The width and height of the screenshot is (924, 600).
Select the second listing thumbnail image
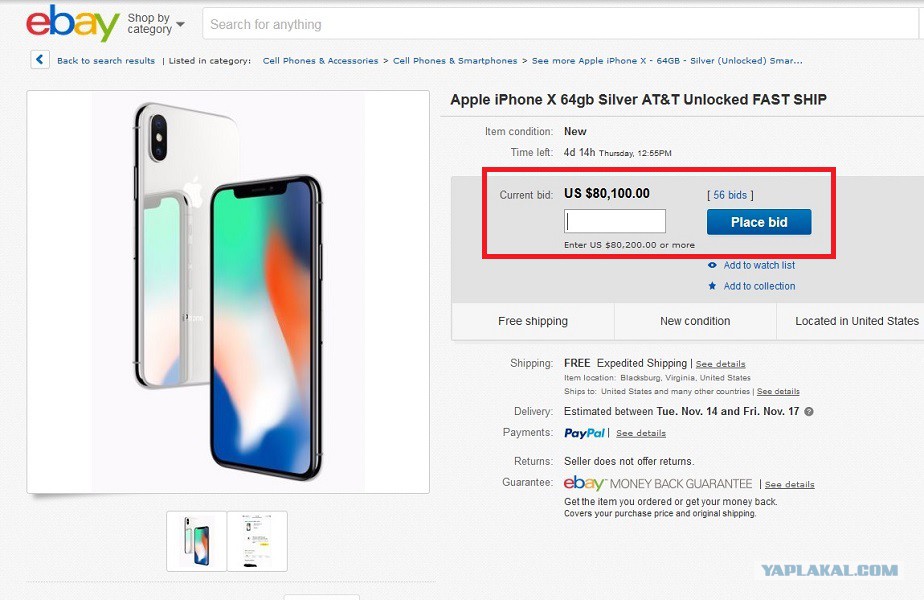[258, 541]
